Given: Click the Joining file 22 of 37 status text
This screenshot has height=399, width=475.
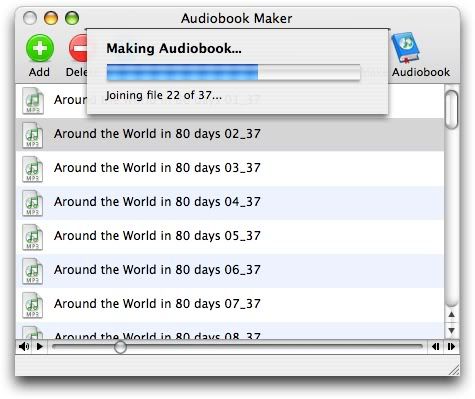Looking at the screenshot, I should [x=164, y=96].
